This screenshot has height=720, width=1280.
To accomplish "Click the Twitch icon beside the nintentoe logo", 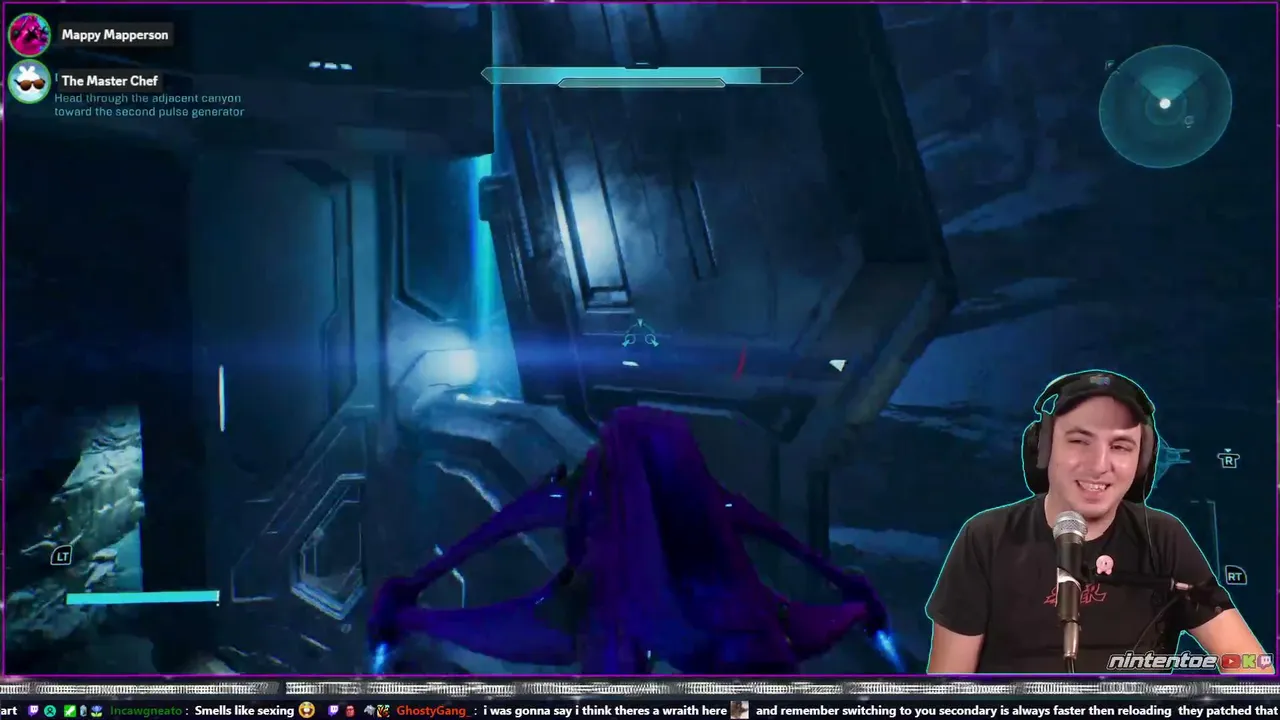I will click(x=1263, y=662).
